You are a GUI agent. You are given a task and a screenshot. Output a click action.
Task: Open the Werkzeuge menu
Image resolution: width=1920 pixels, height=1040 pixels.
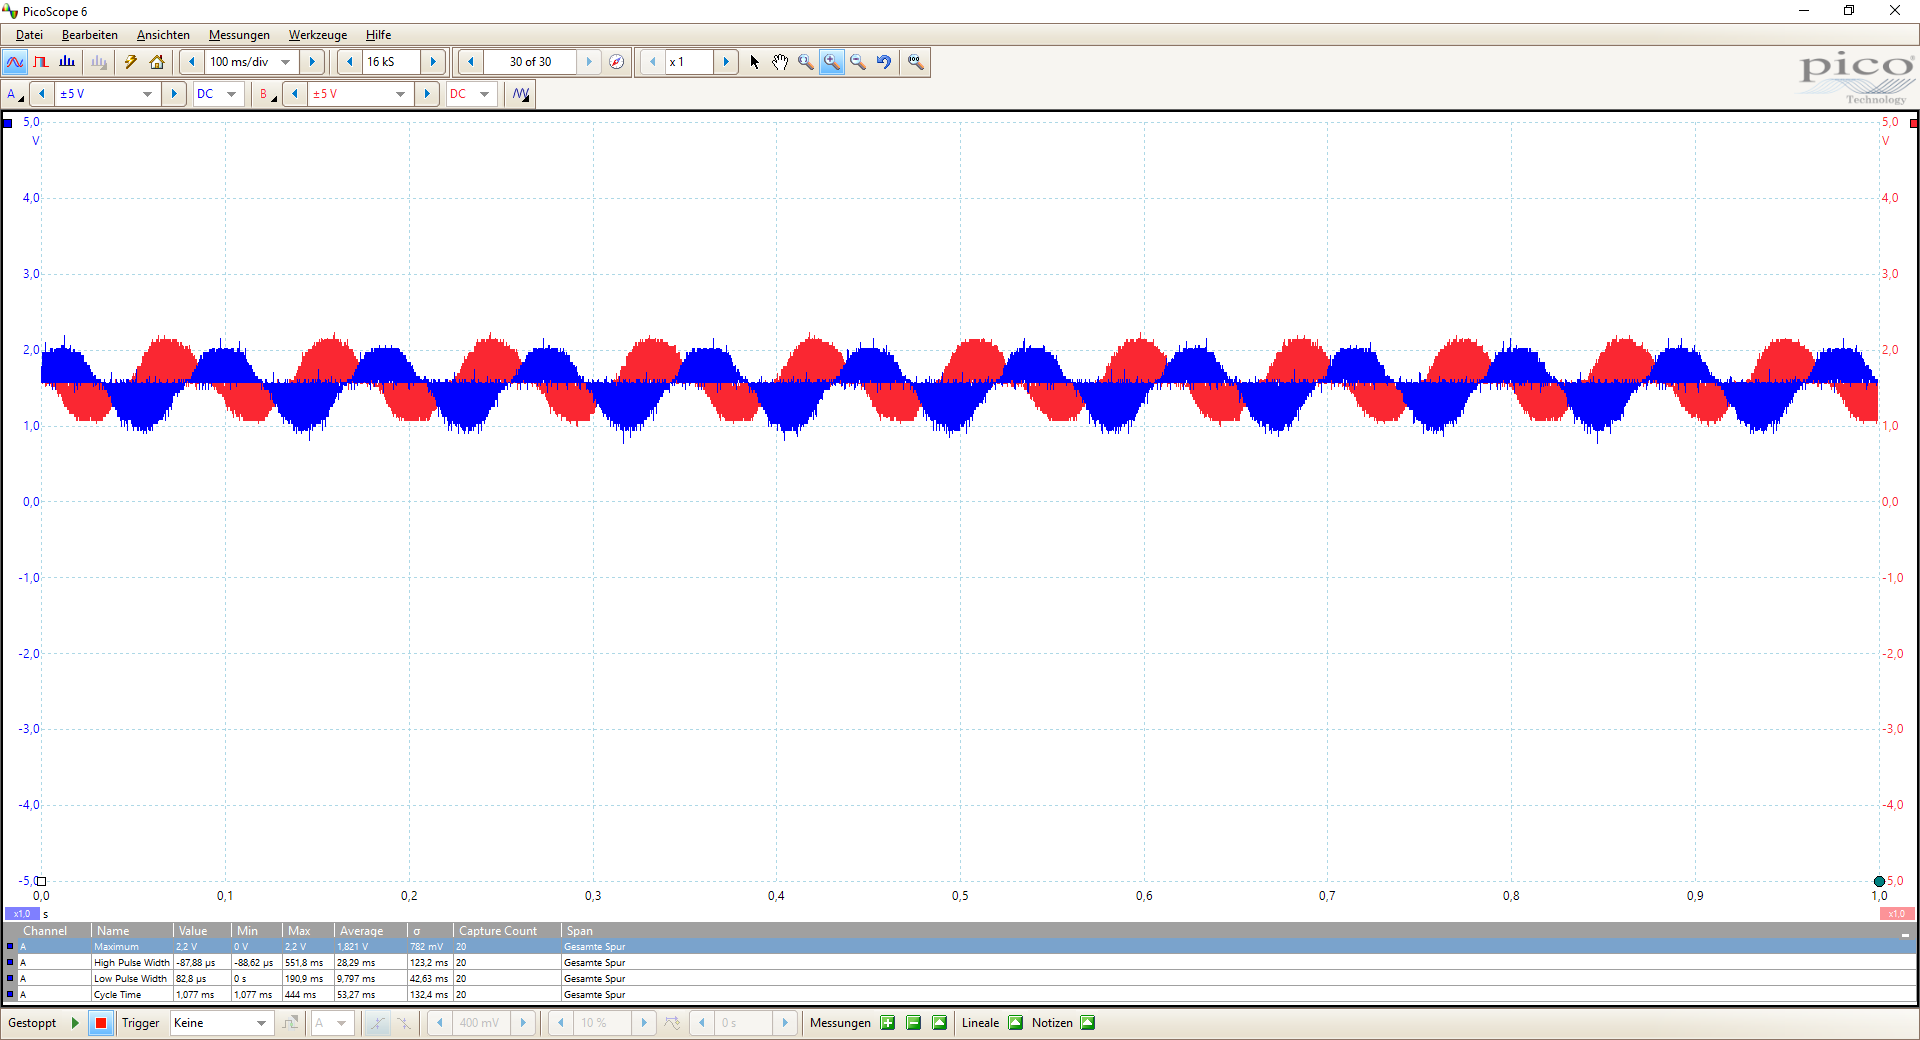(x=318, y=35)
